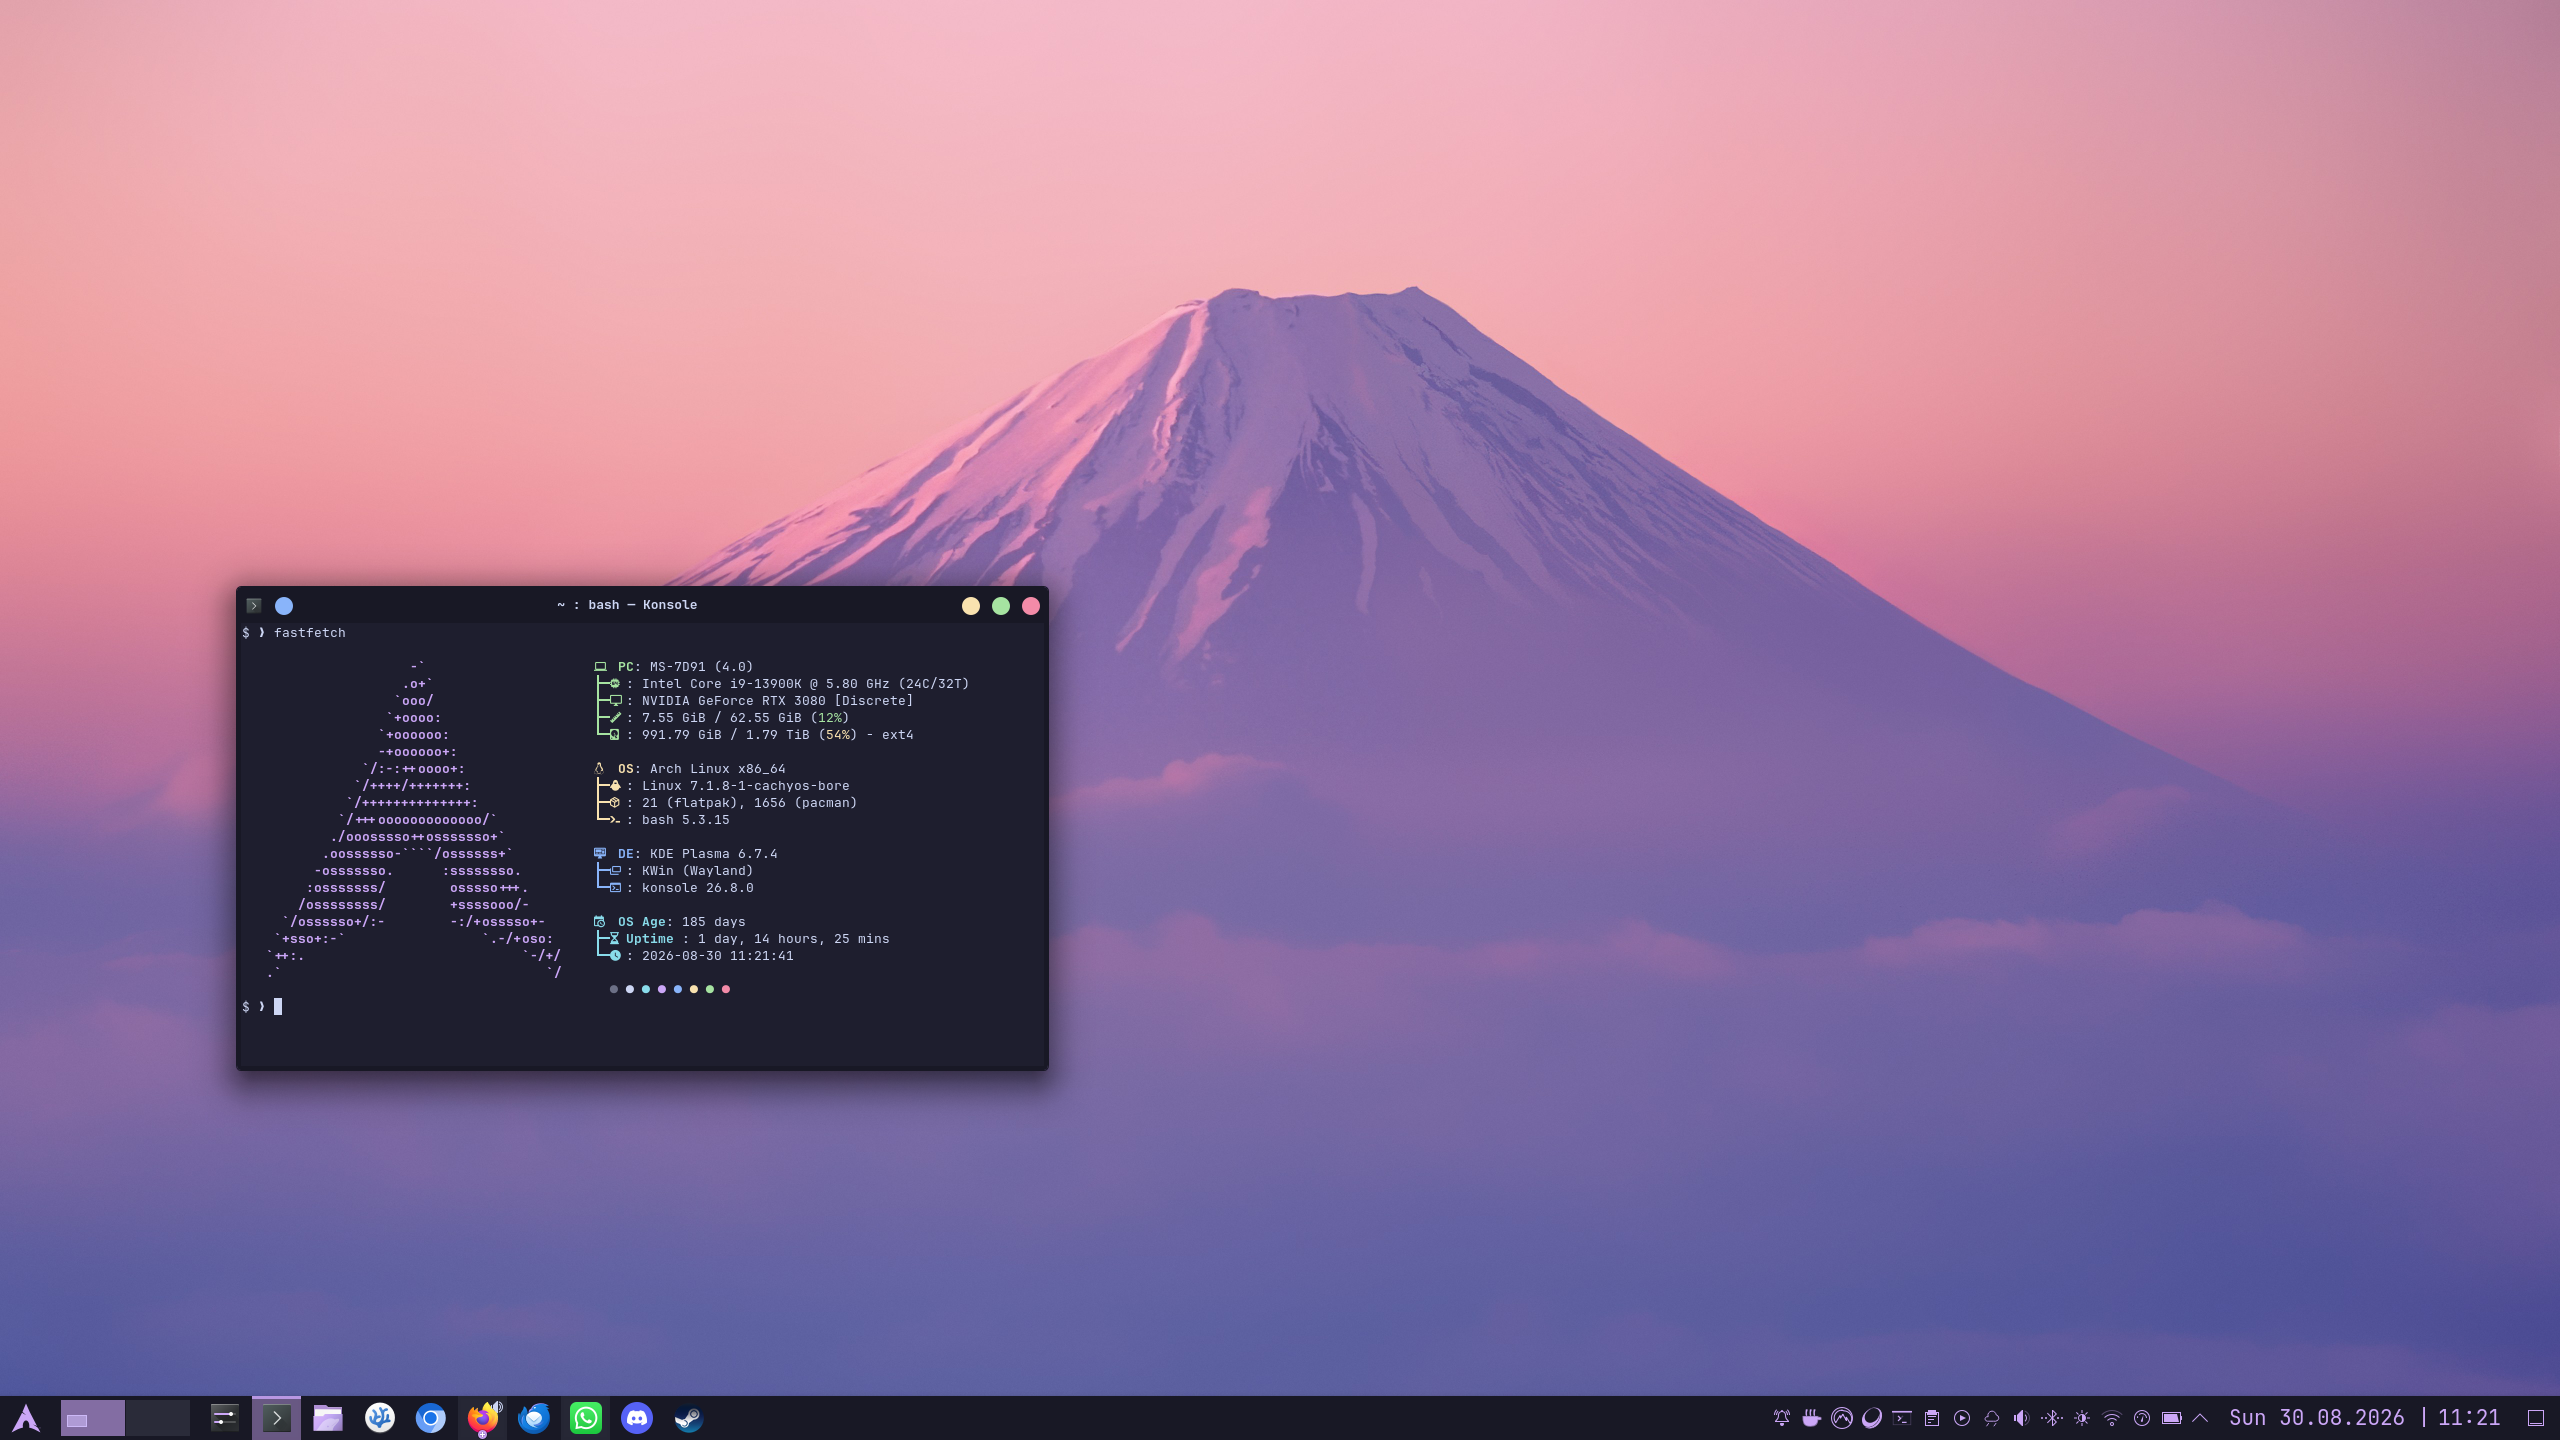Click the coffee cup caffeine tray icon
Screen dimensions: 2560x1440
pos(1812,1418)
